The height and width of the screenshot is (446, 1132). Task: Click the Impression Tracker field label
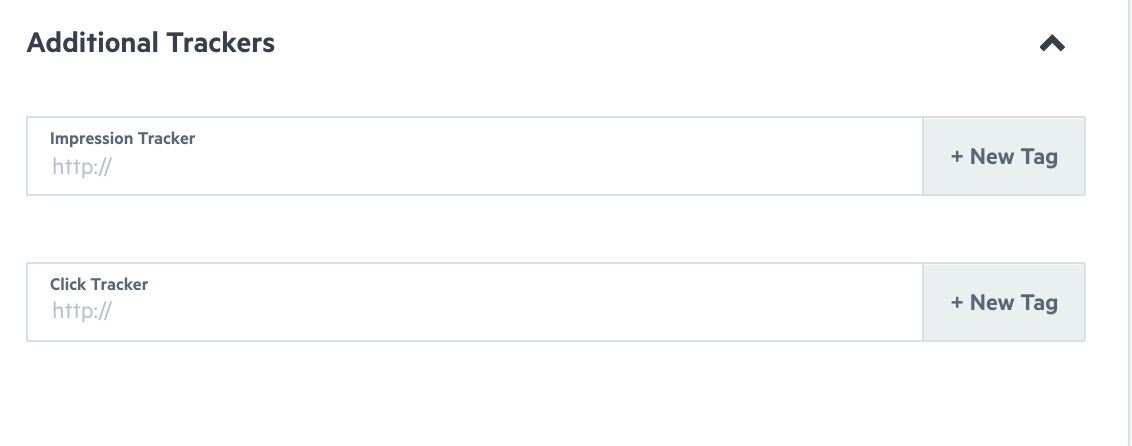coord(123,139)
